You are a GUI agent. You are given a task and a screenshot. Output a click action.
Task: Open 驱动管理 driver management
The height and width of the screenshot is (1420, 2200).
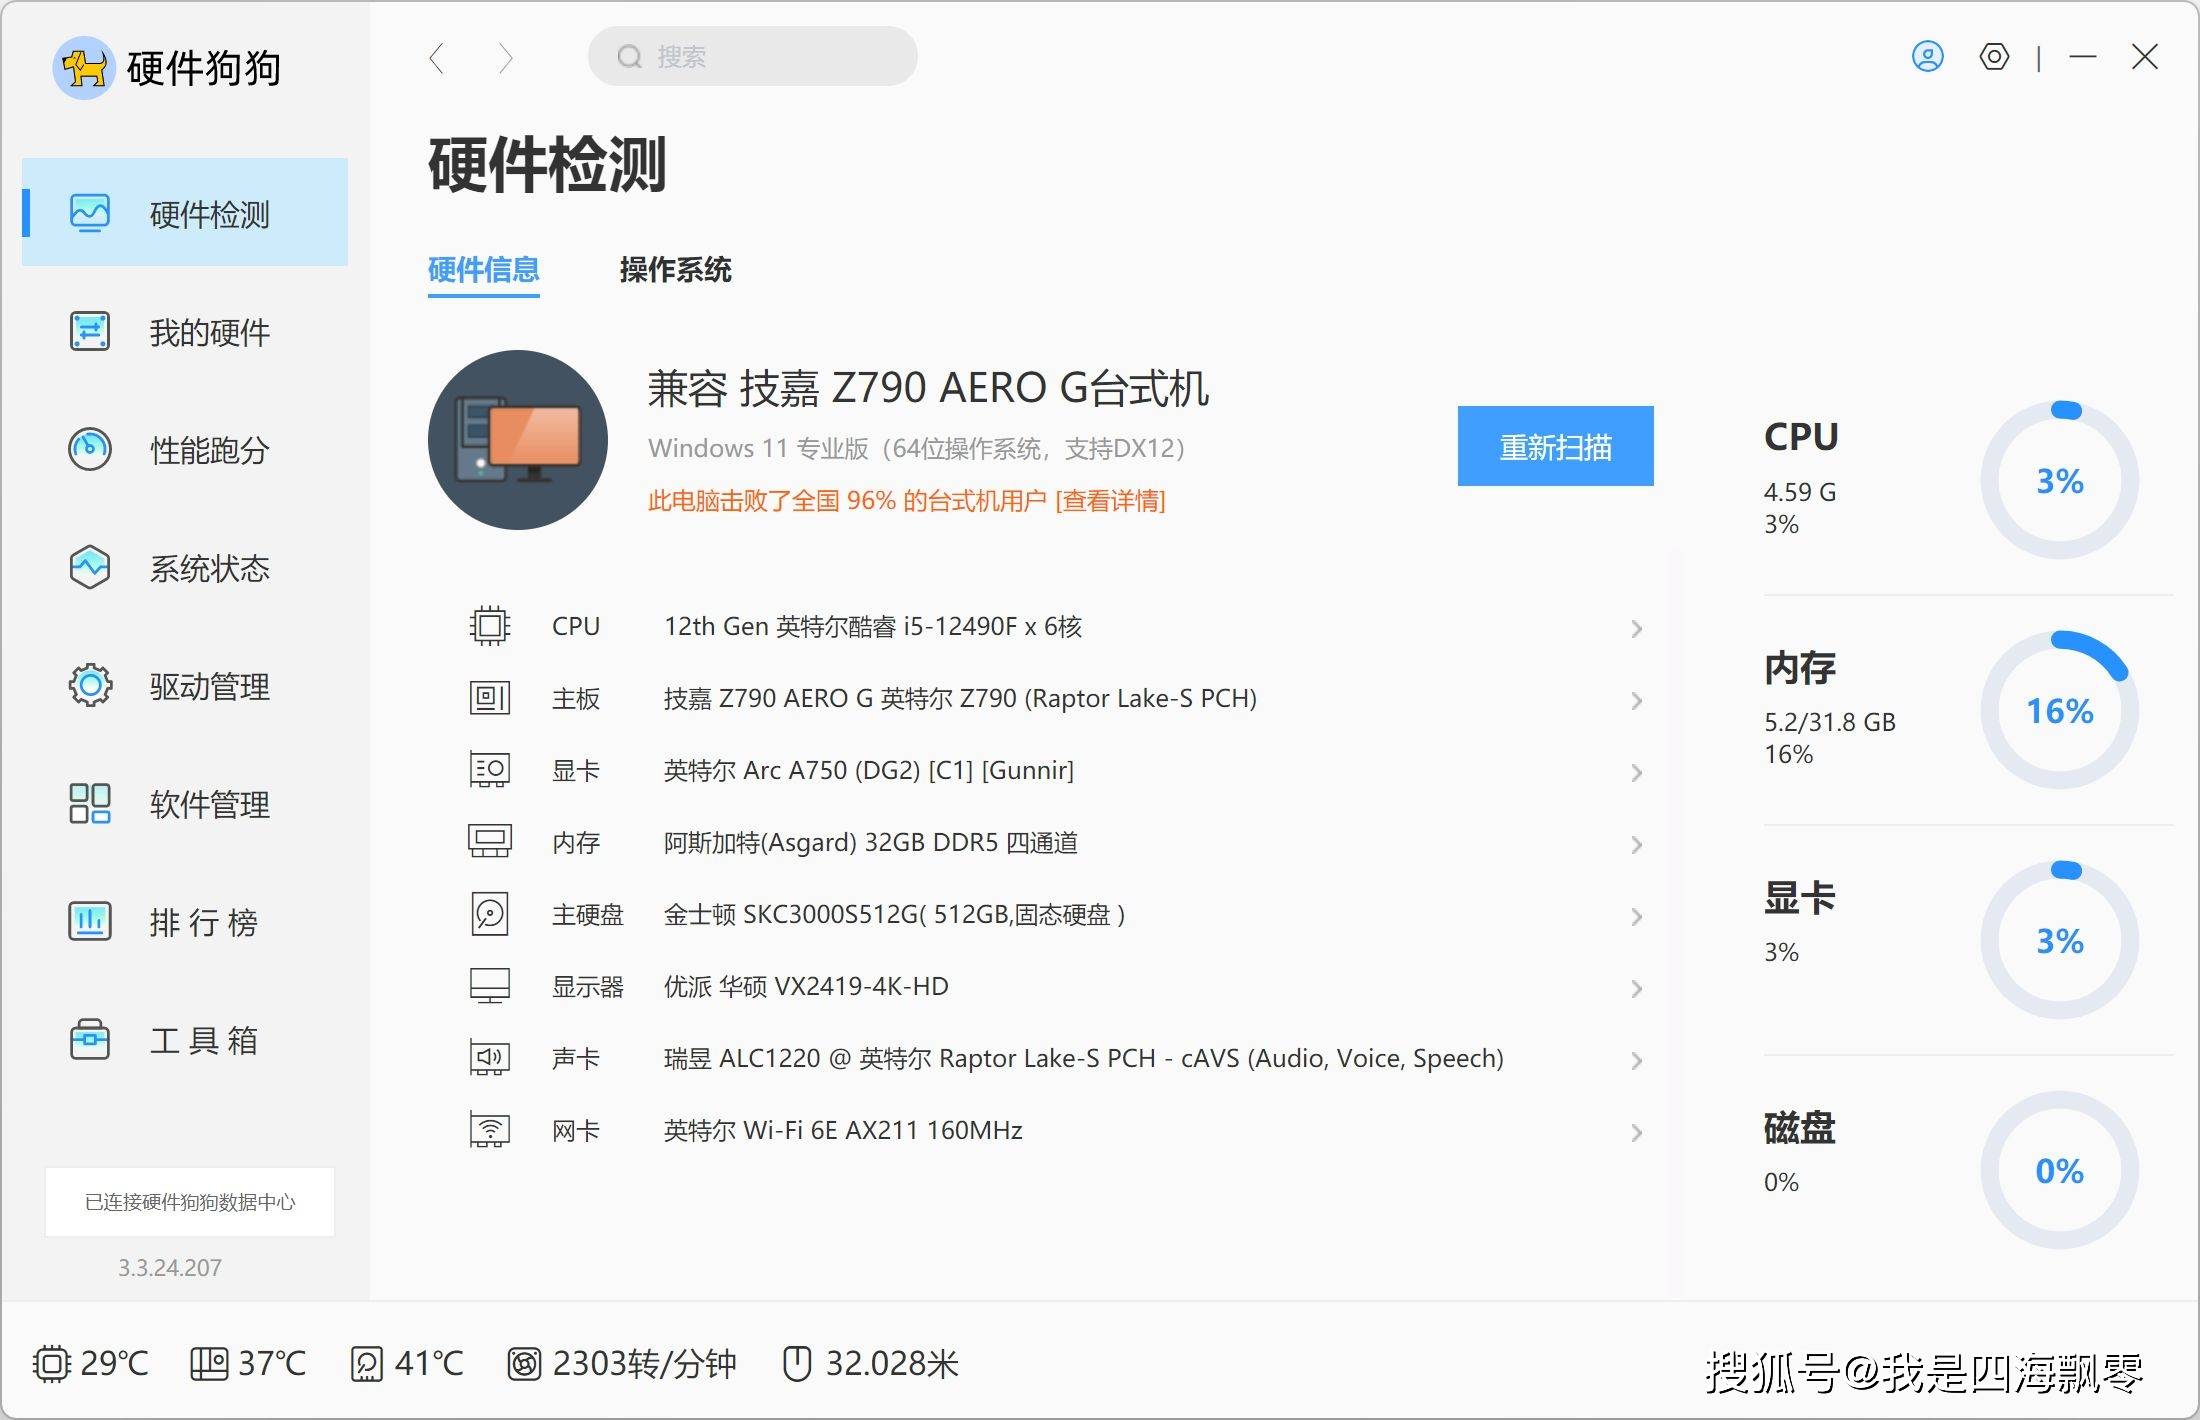point(185,685)
